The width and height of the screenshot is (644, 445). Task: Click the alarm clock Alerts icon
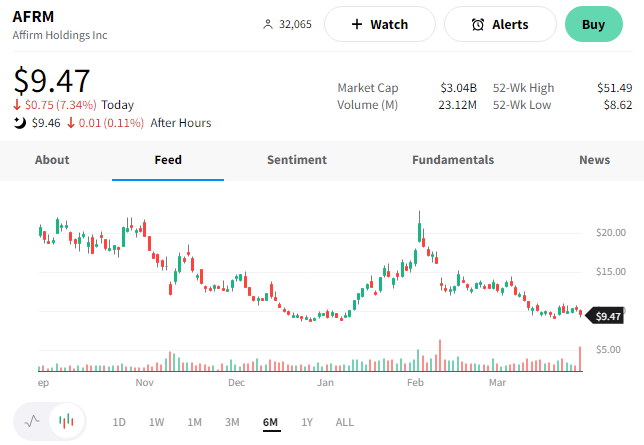[x=478, y=24]
